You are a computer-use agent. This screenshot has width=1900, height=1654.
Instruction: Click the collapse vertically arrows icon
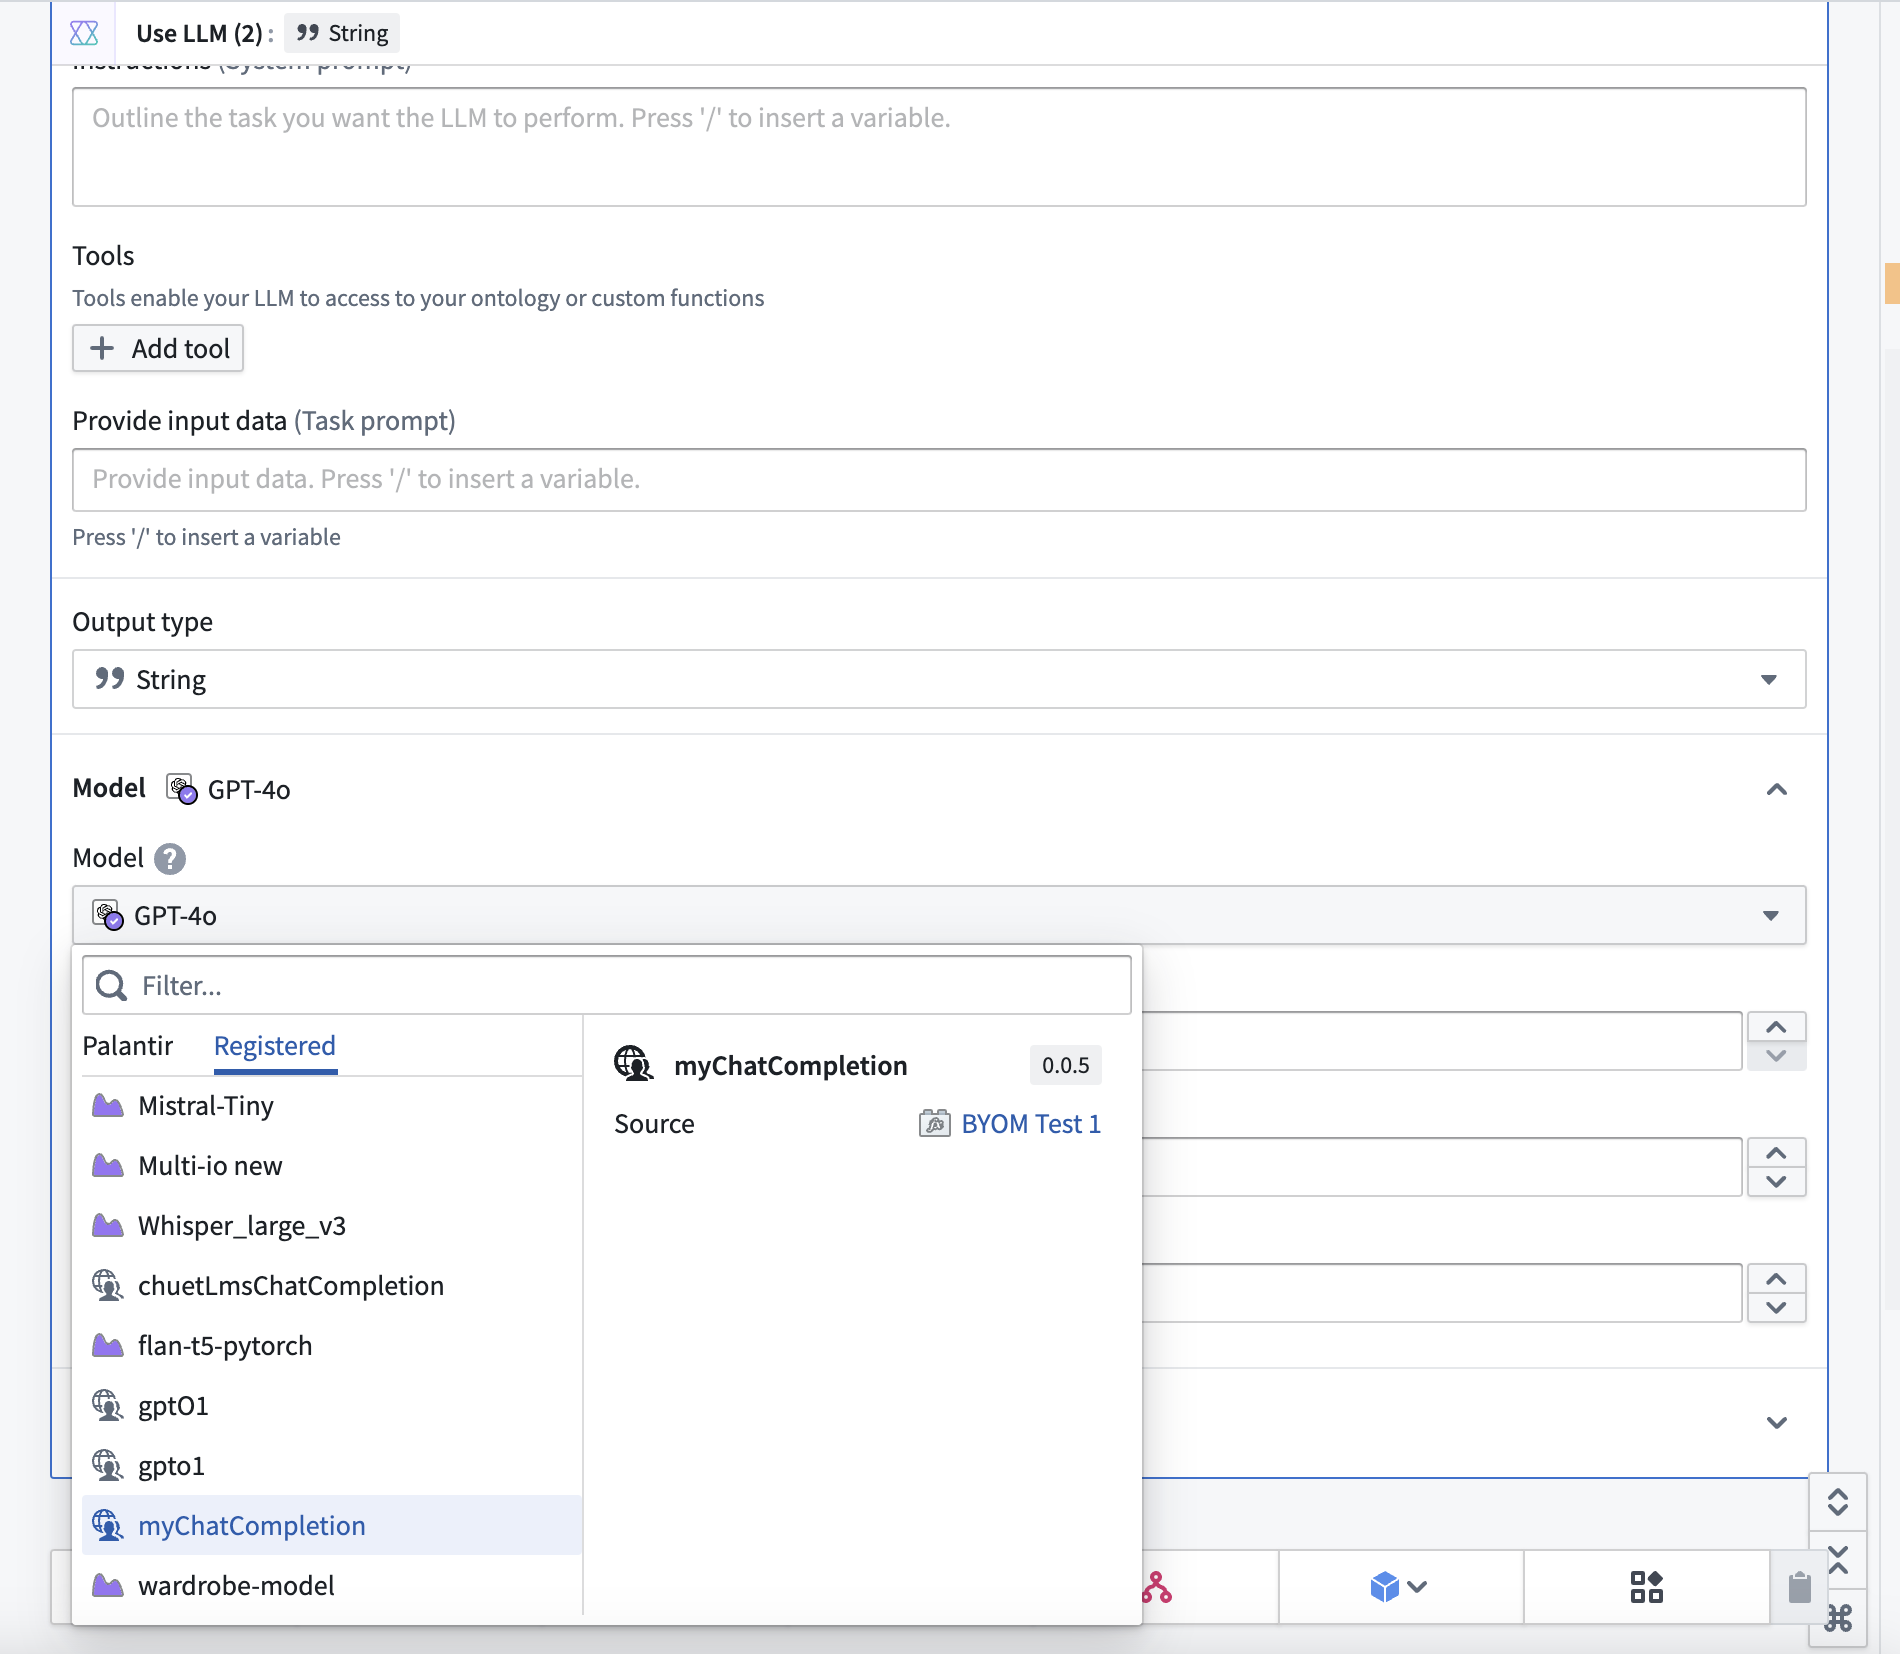coord(1838,1560)
